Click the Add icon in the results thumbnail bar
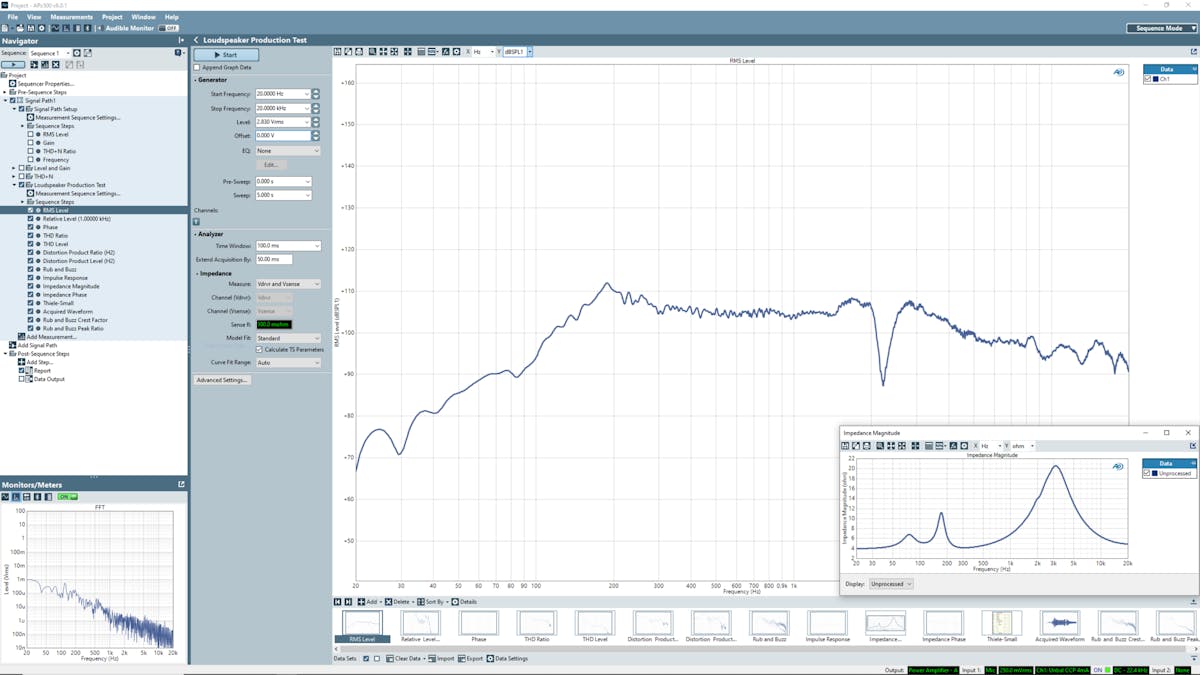 (362, 602)
